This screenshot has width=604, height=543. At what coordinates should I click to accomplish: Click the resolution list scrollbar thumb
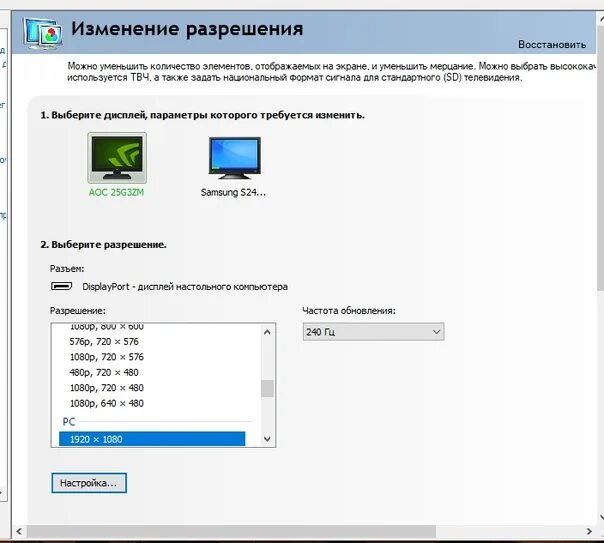pyautogui.click(x=267, y=388)
